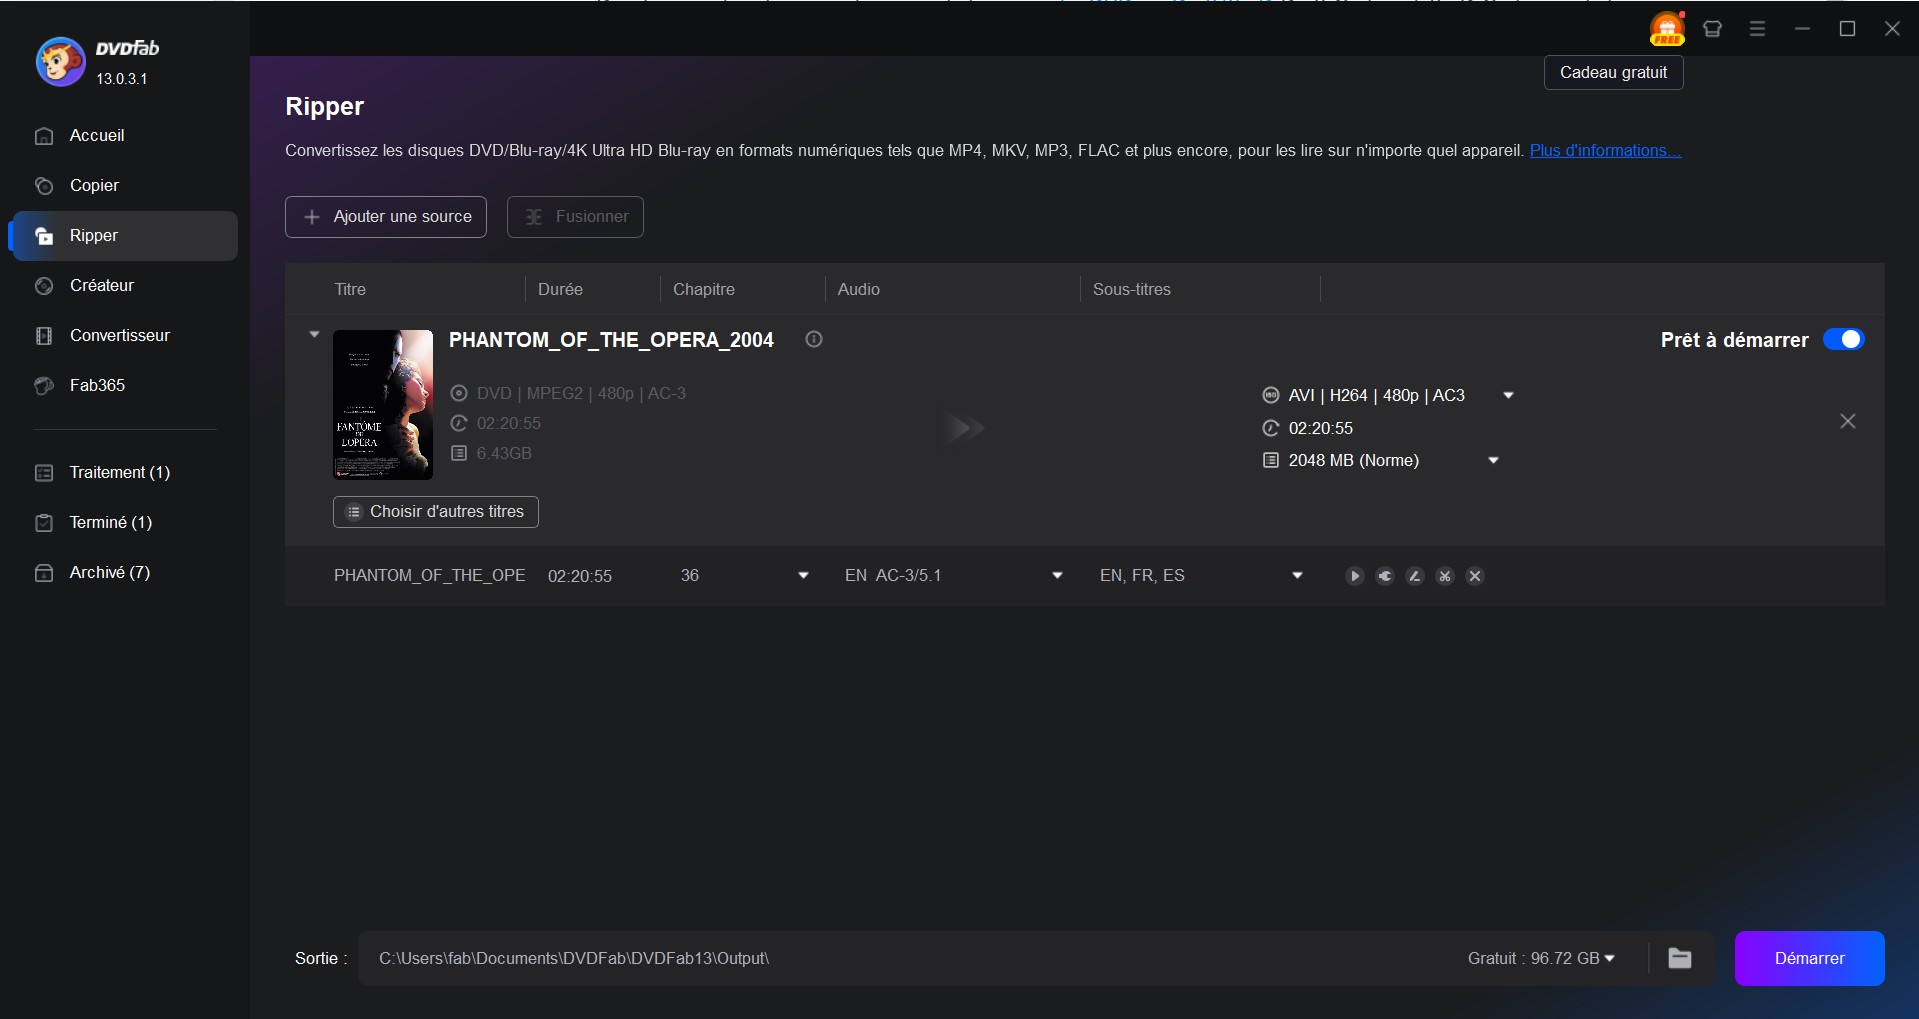Click Choisir d'autres titres button
Screen dimensions: 1919x1019
(436, 511)
